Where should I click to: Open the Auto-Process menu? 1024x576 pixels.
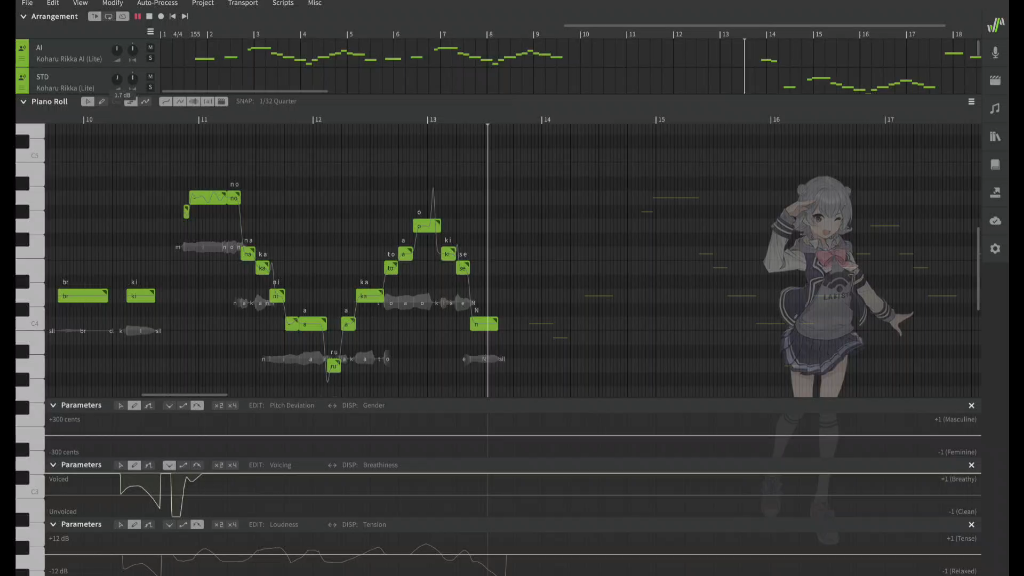(x=157, y=3)
